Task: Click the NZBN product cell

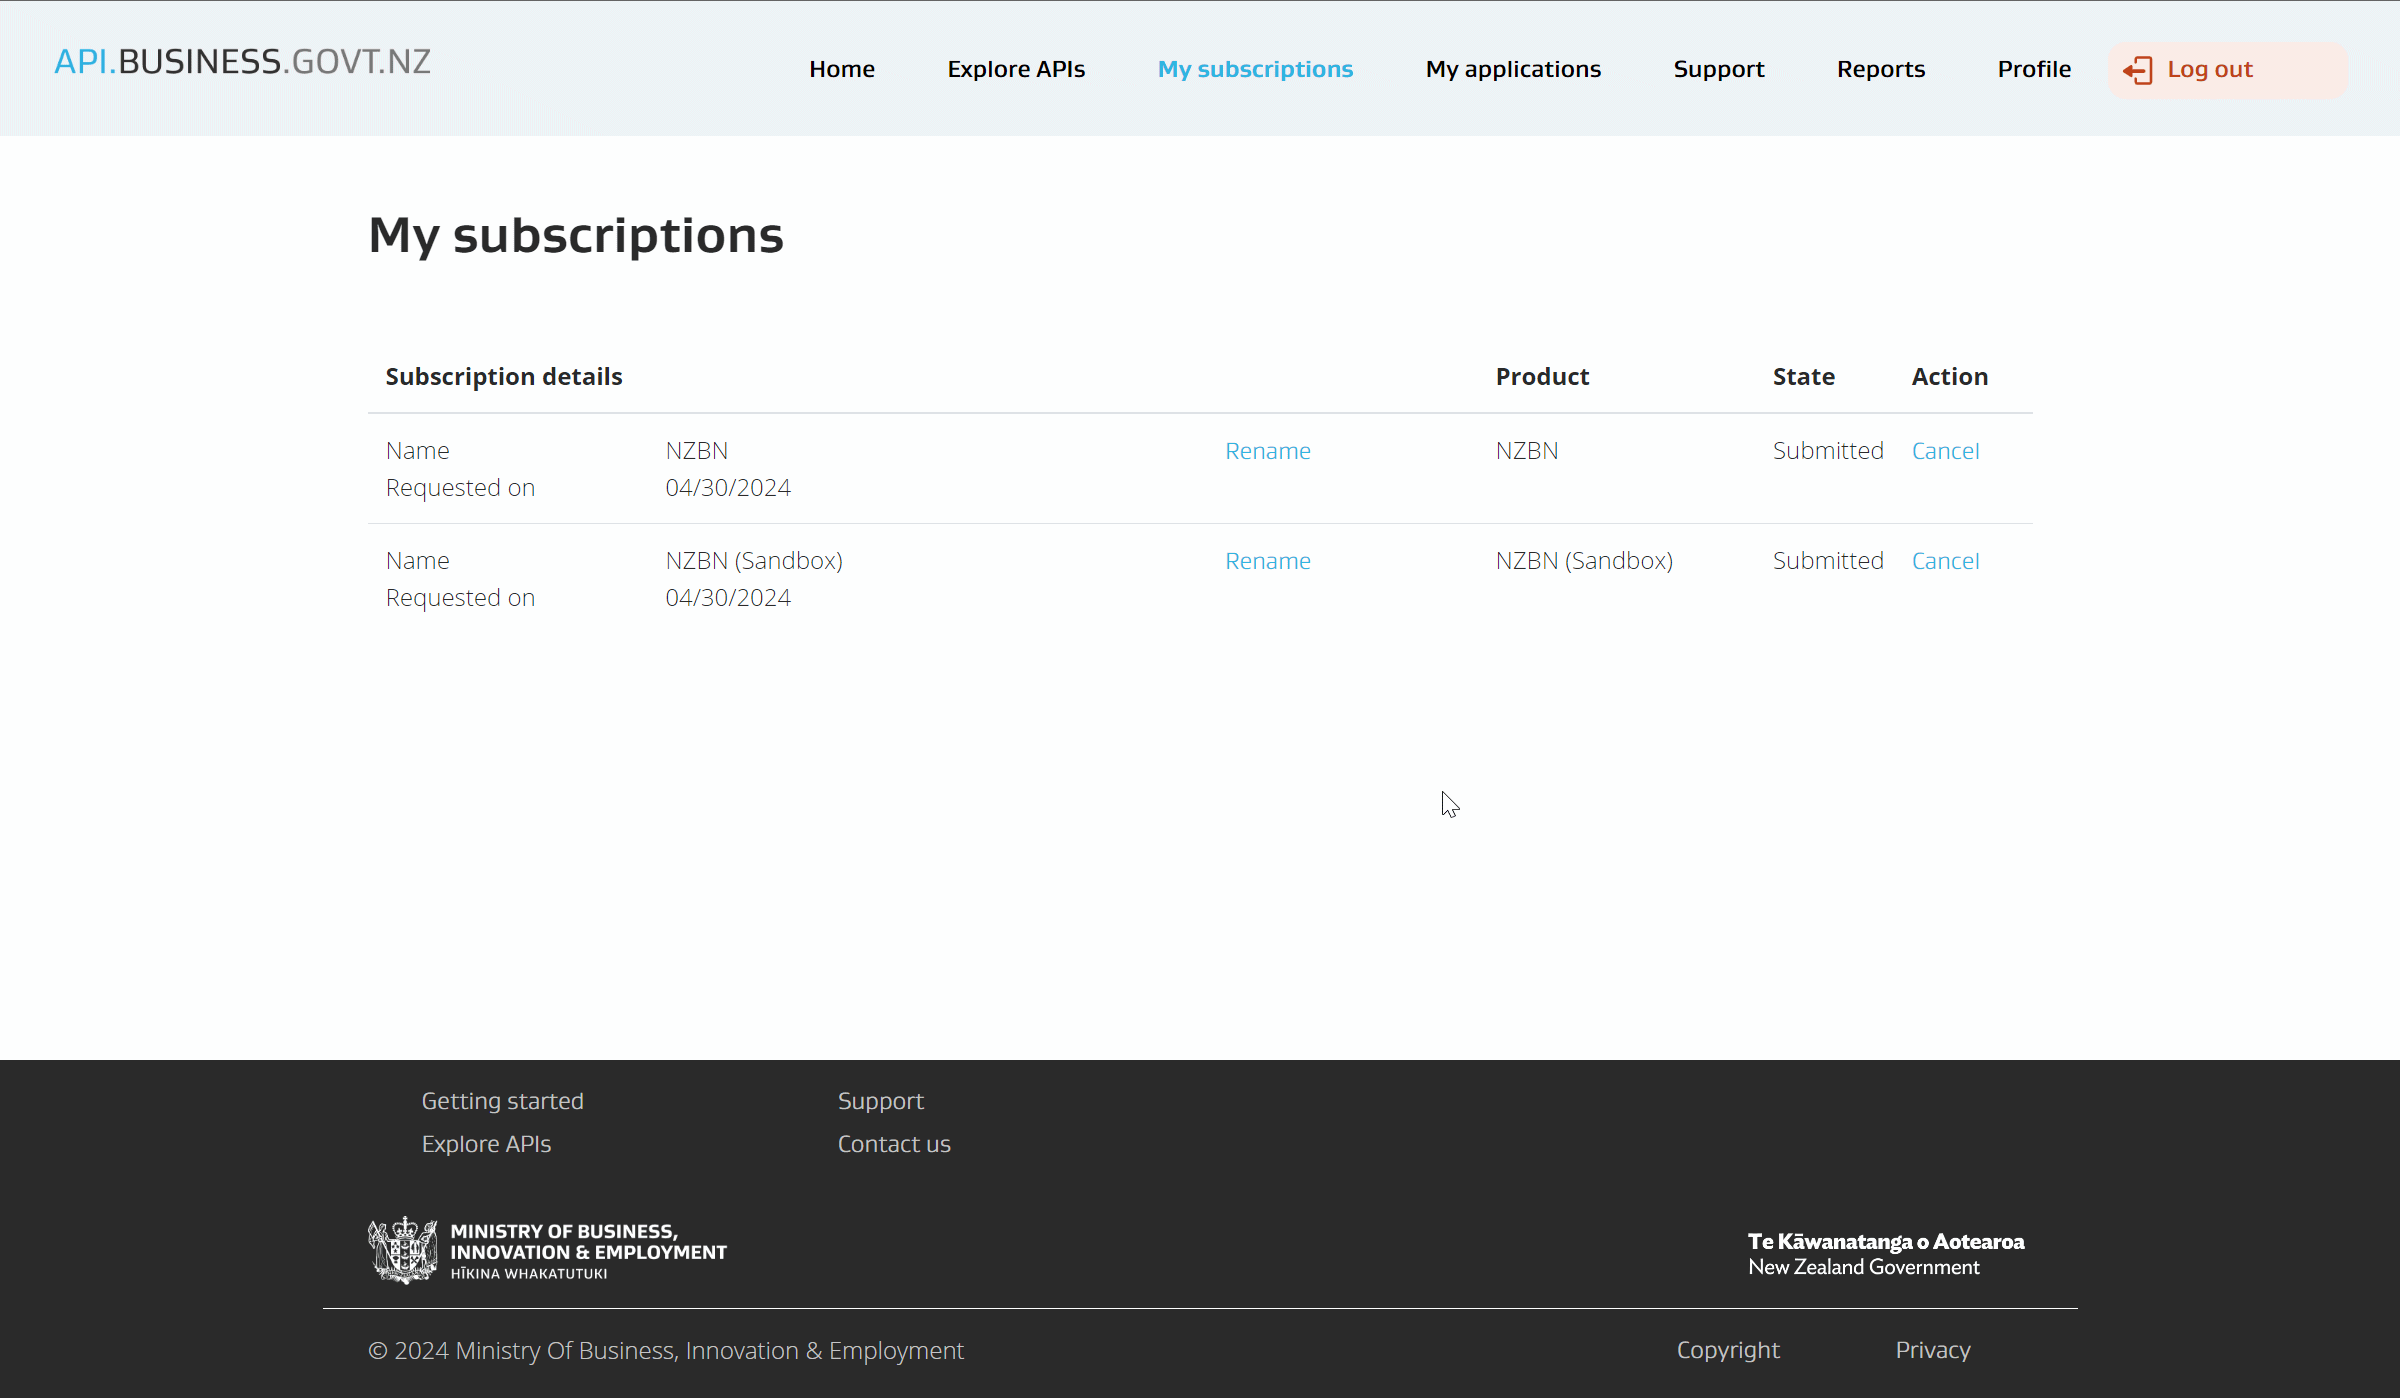Action: click(x=1527, y=451)
